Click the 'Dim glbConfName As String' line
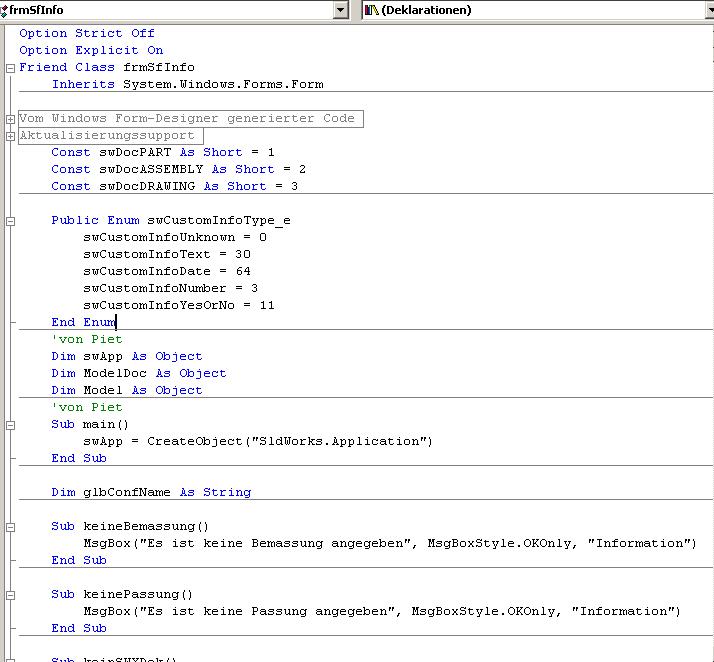 [x=151, y=492]
